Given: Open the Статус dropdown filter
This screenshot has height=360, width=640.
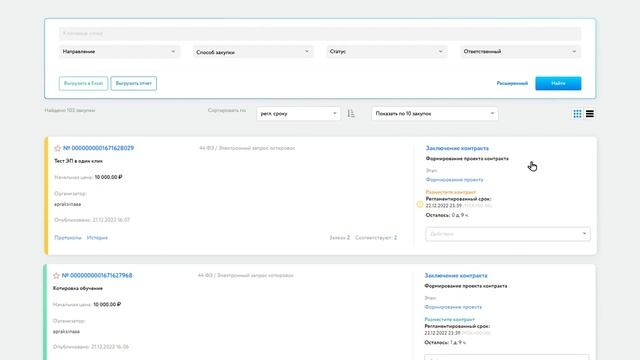Looking at the screenshot, I should pos(387,52).
